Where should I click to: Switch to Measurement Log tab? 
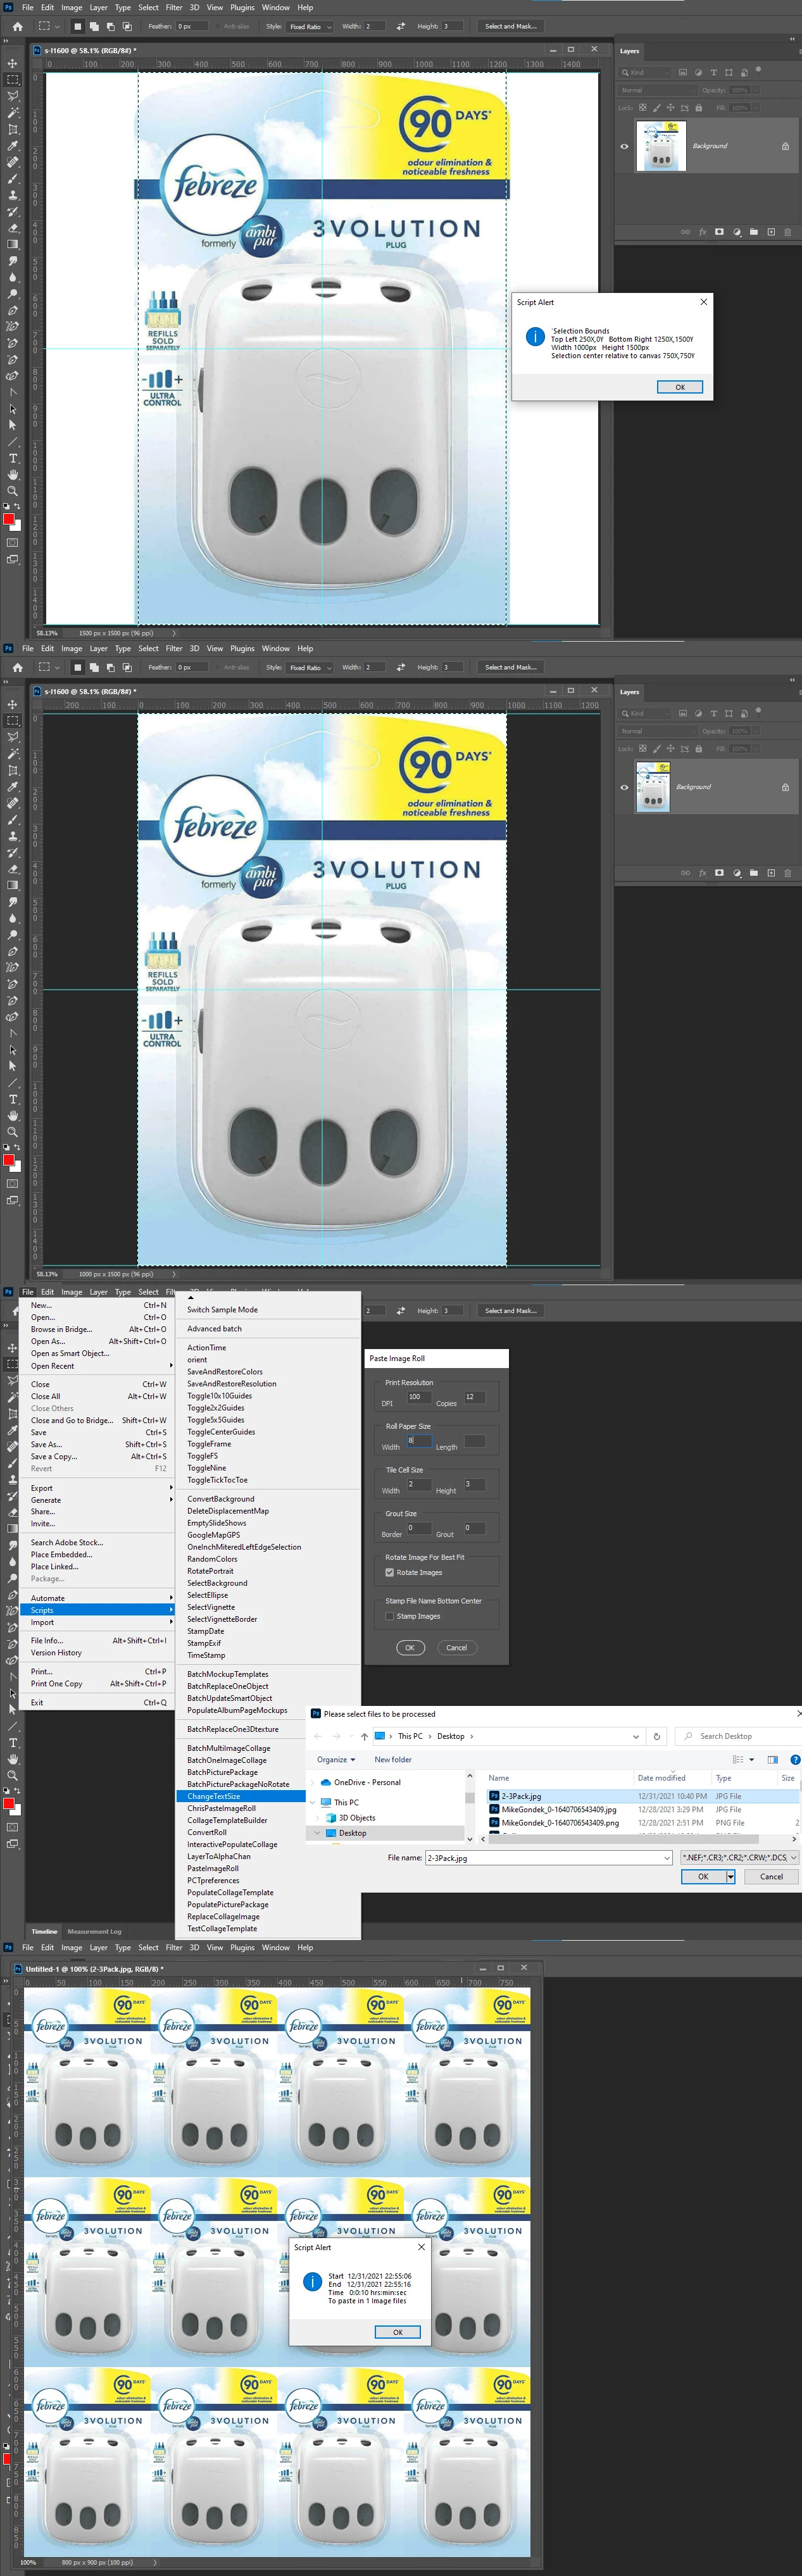(x=94, y=1931)
